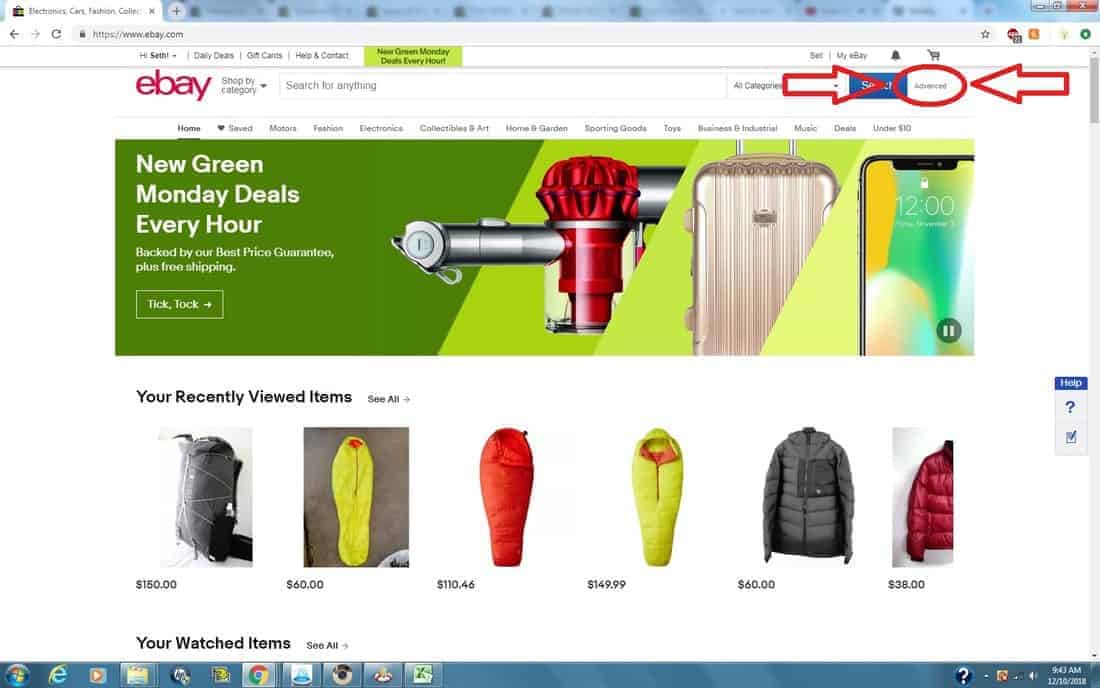Open the camera app icon on the taskbar
1100x688 pixels.
point(342,675)
